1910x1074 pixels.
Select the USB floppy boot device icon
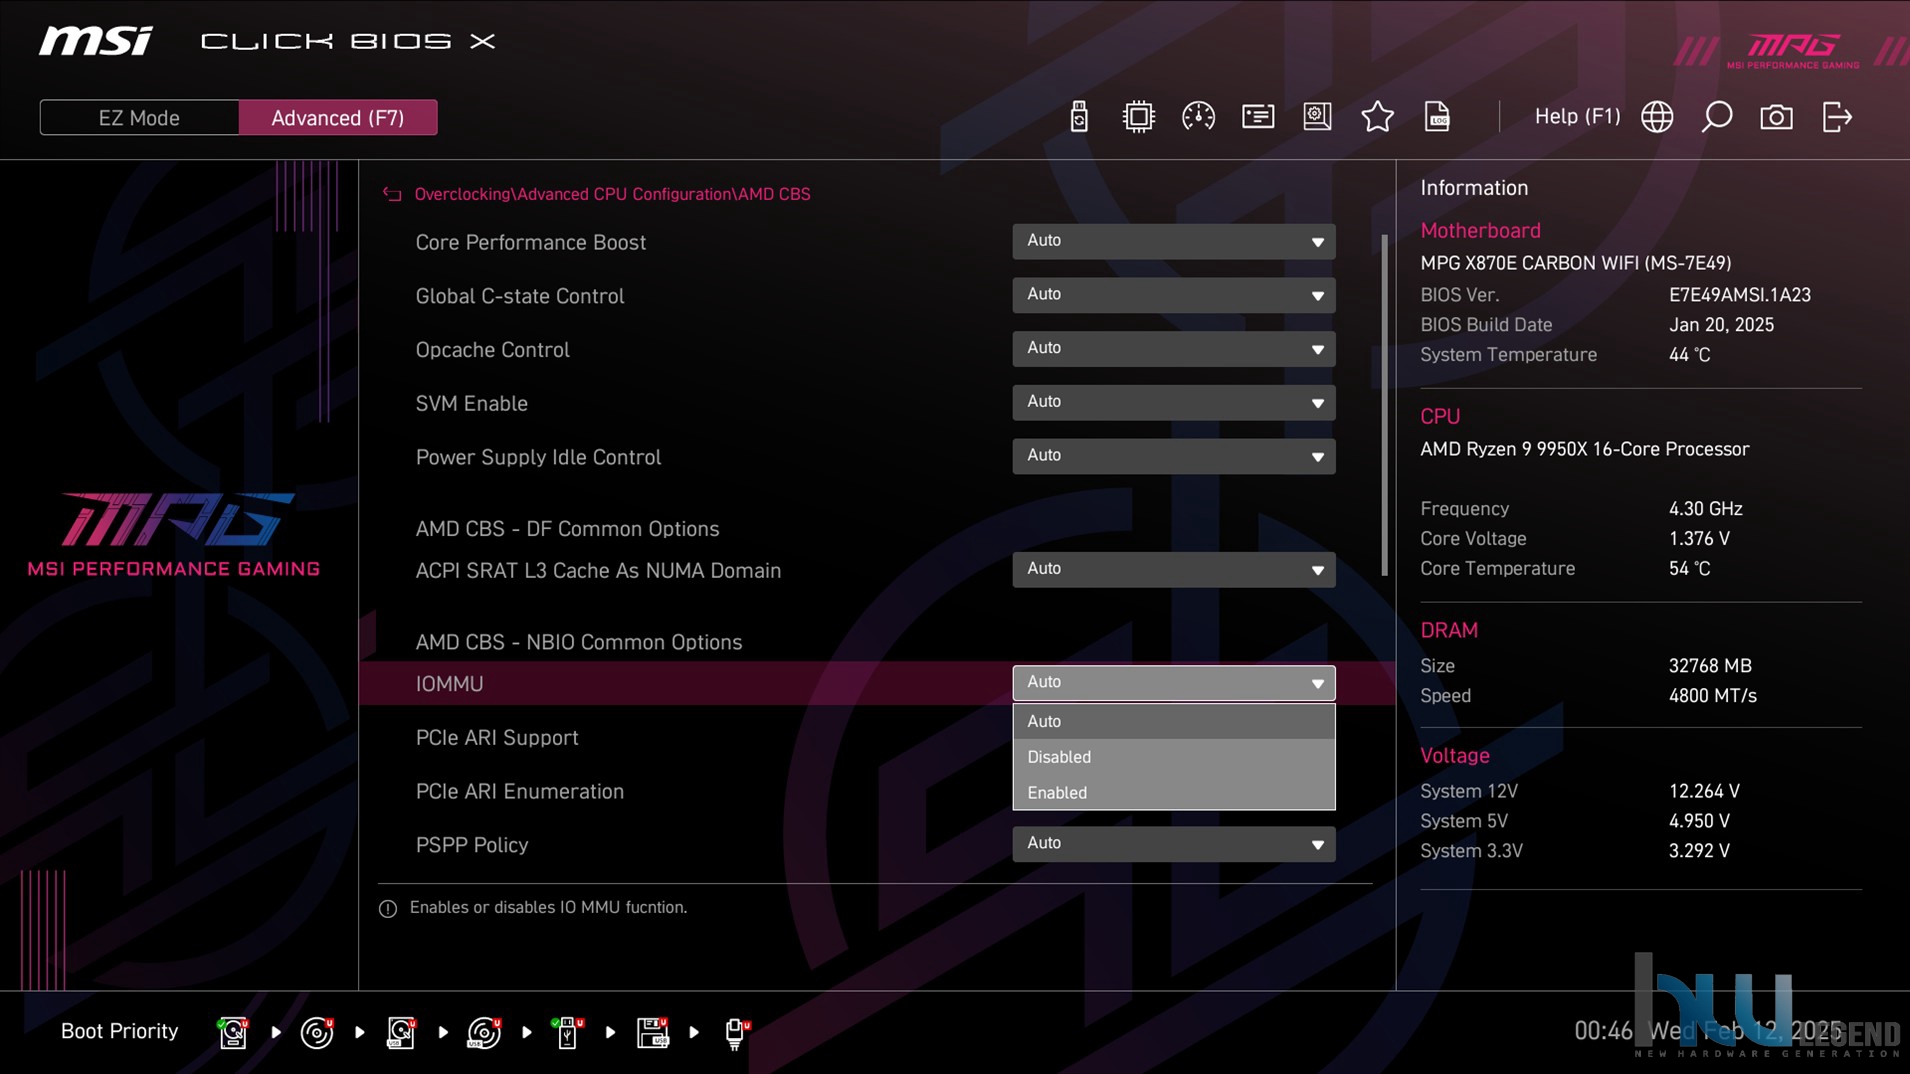coord(652,1032)
